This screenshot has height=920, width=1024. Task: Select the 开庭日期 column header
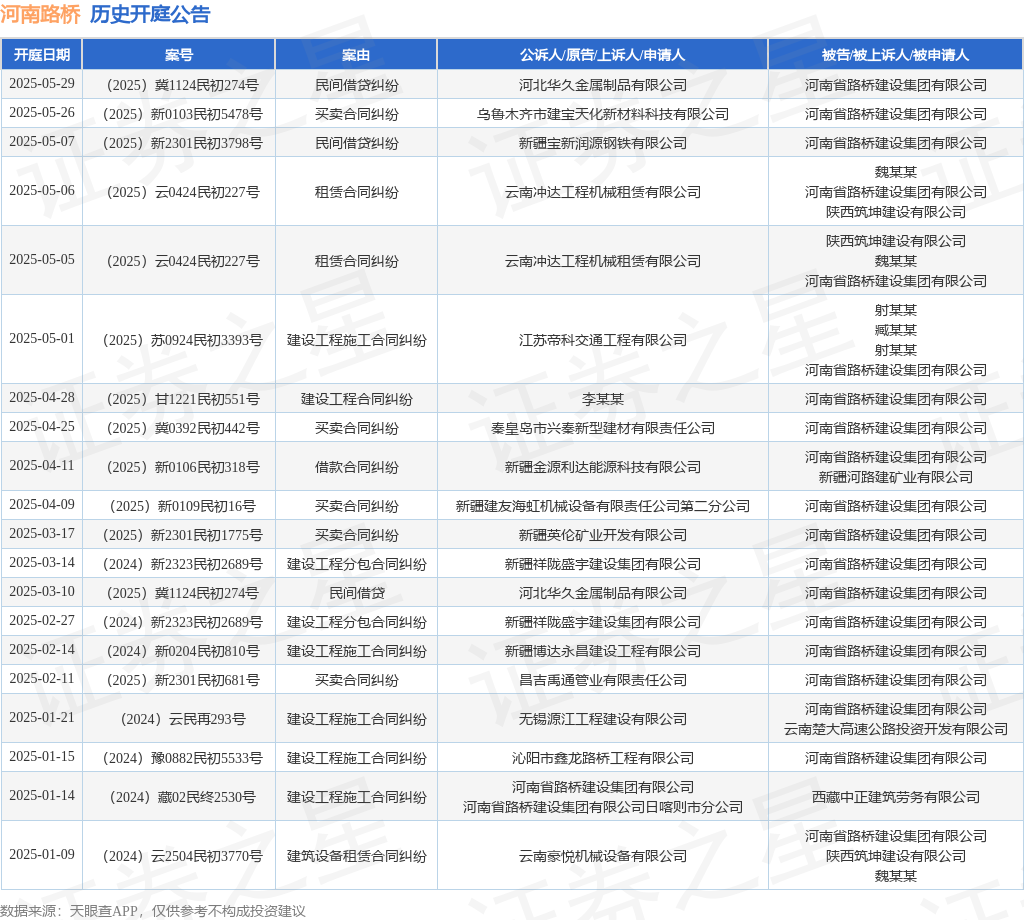click(x=42, y=55)
